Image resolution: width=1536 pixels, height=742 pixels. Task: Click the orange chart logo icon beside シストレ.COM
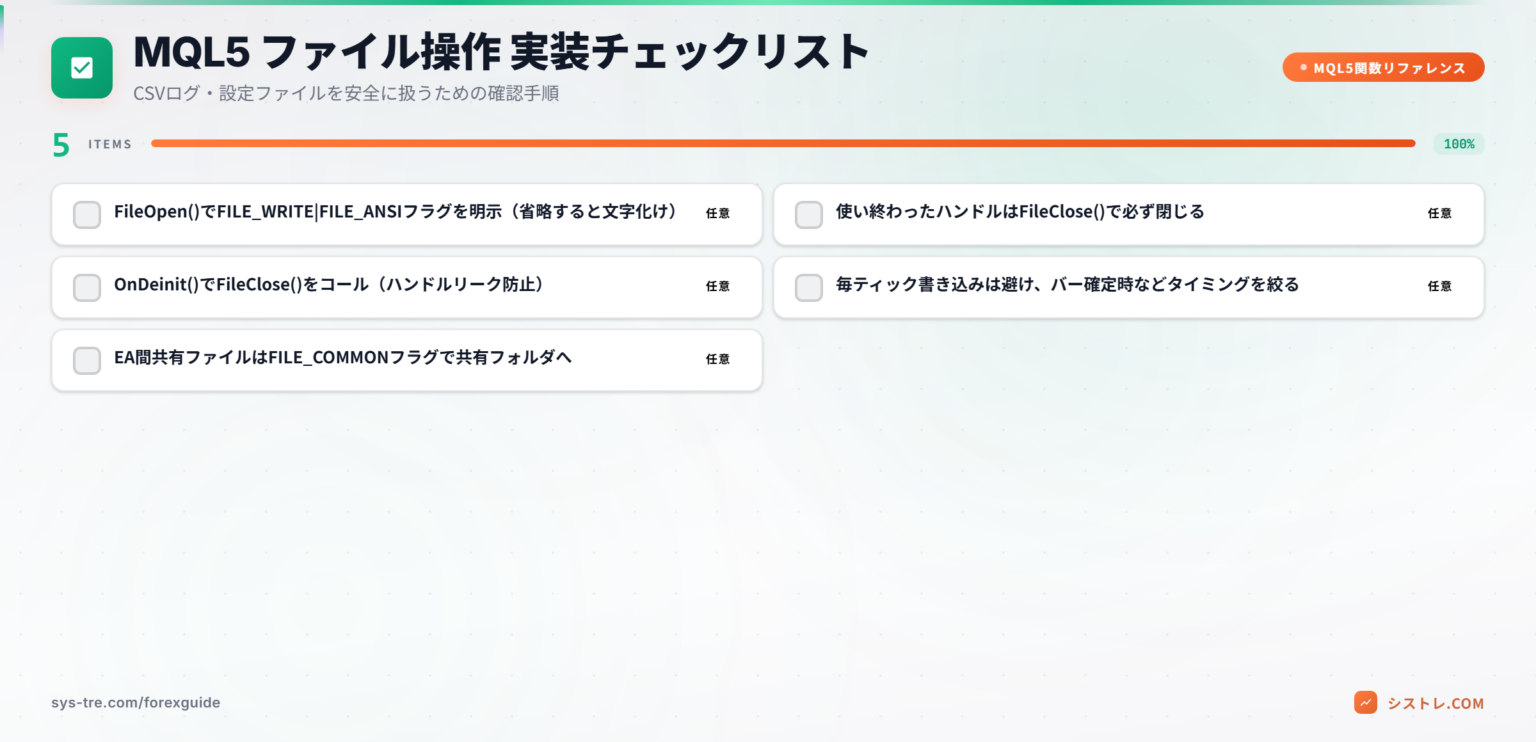(x=1366, y=703)
